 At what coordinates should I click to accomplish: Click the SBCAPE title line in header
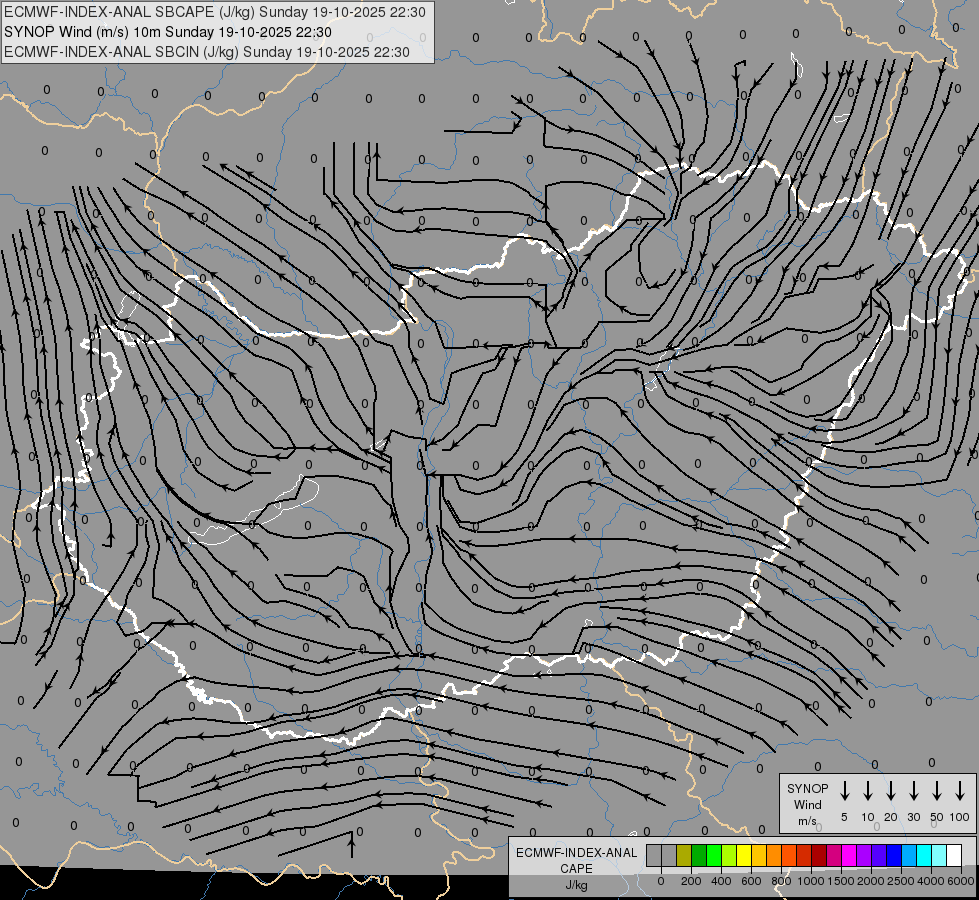[x=215, y=12]
